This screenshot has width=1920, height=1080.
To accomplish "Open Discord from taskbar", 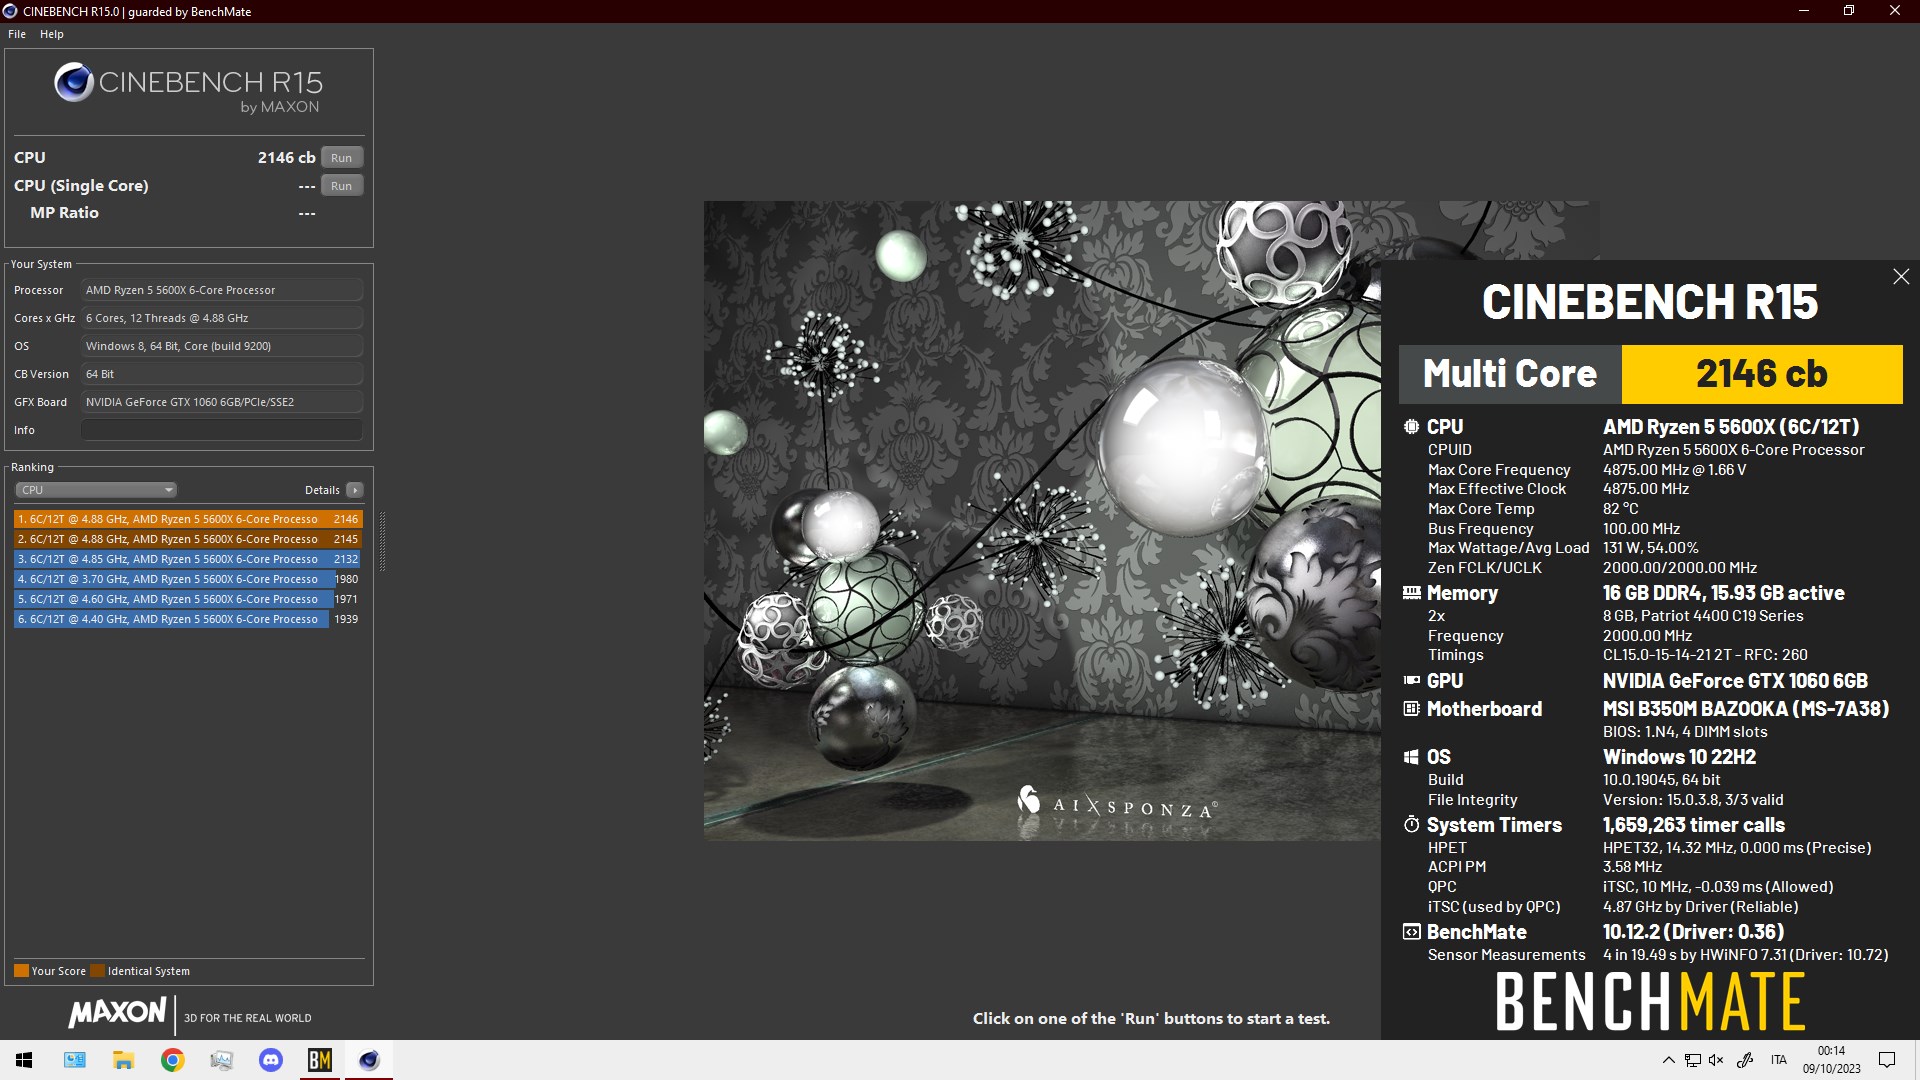I will pos(270,1060).
